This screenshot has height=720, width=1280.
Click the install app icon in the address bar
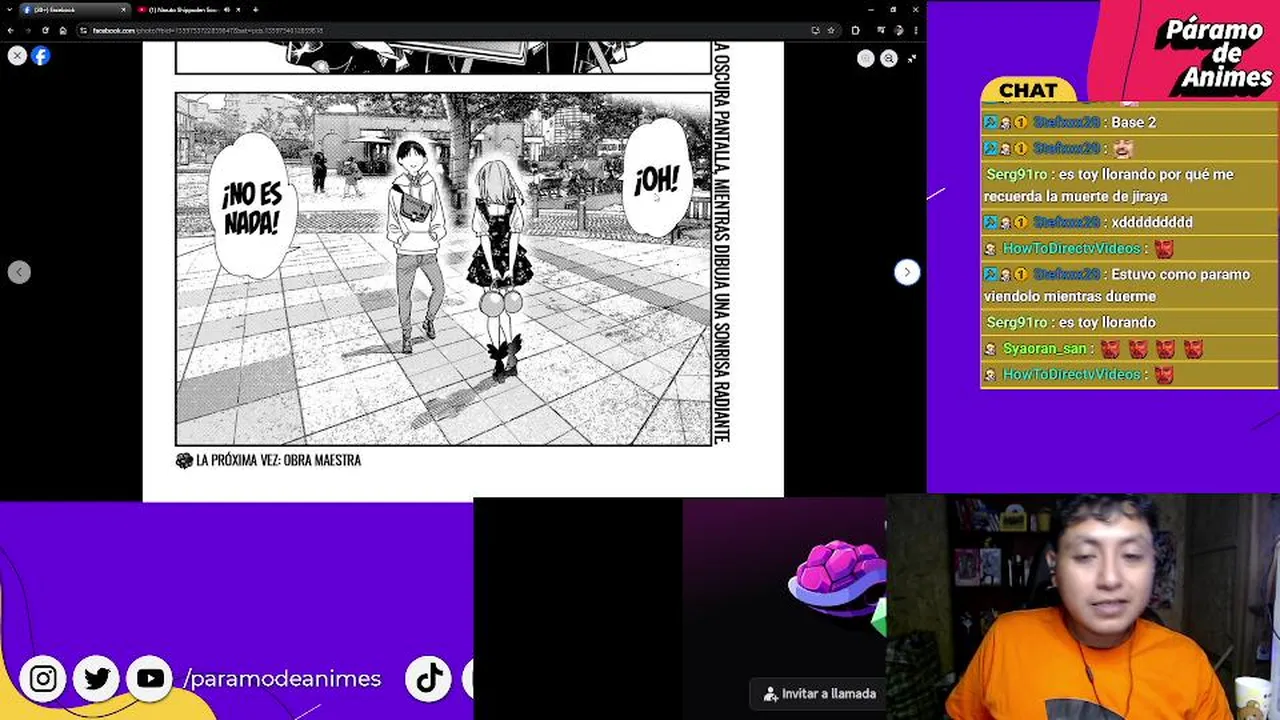[x=816, y=30]
